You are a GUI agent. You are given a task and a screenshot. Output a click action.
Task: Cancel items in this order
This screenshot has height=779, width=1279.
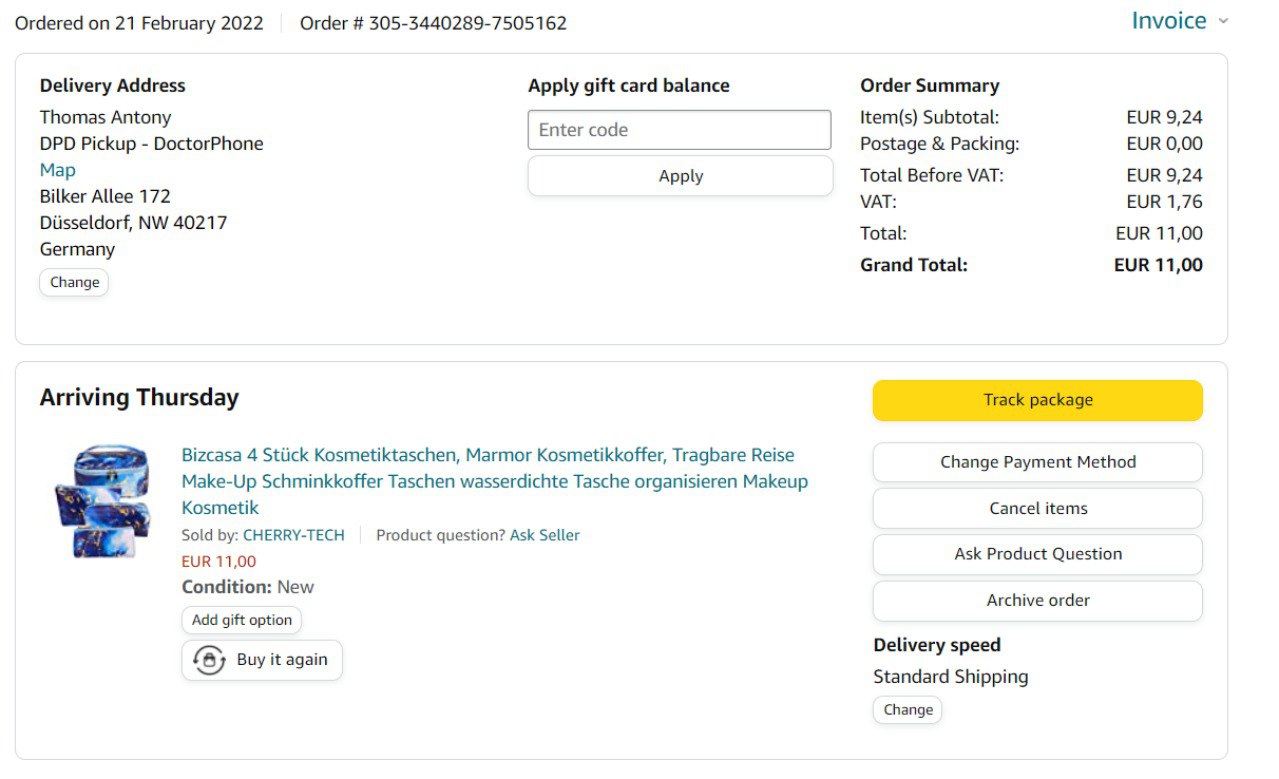tap(1037, 508)
